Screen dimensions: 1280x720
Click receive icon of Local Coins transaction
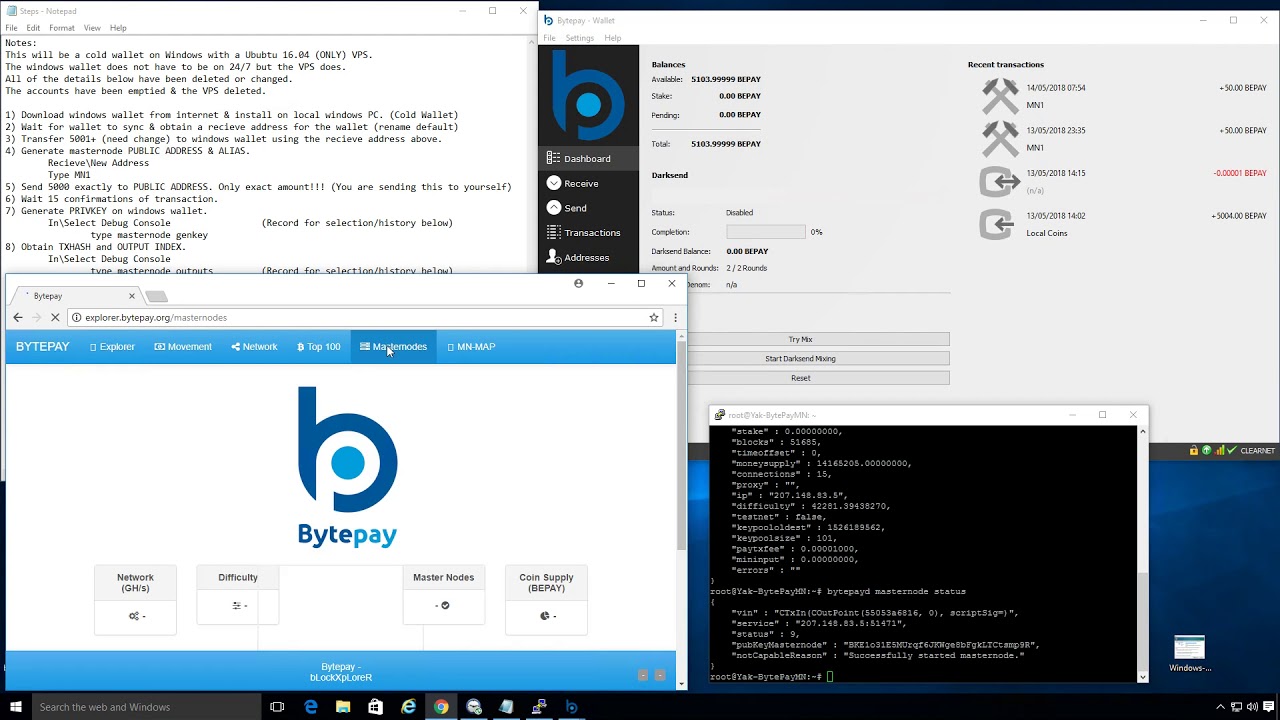pos(997,224)
